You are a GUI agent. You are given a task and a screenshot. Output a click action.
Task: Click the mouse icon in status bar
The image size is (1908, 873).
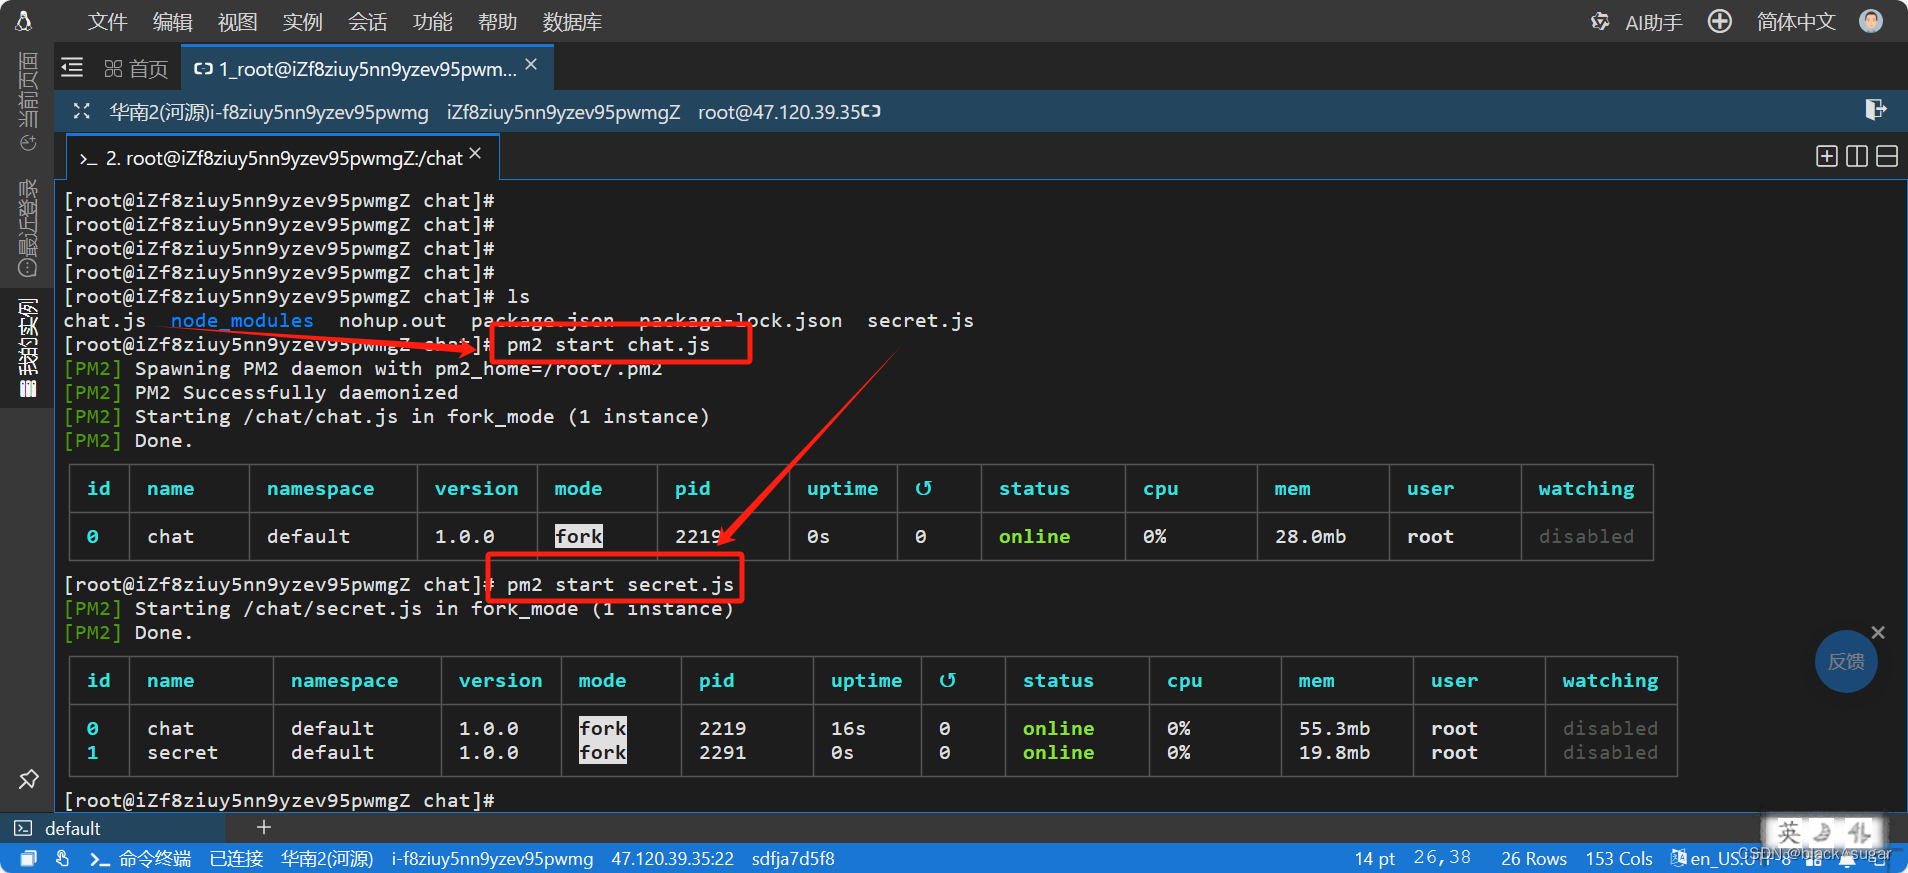pyautogui.click(x=62, y=858)
